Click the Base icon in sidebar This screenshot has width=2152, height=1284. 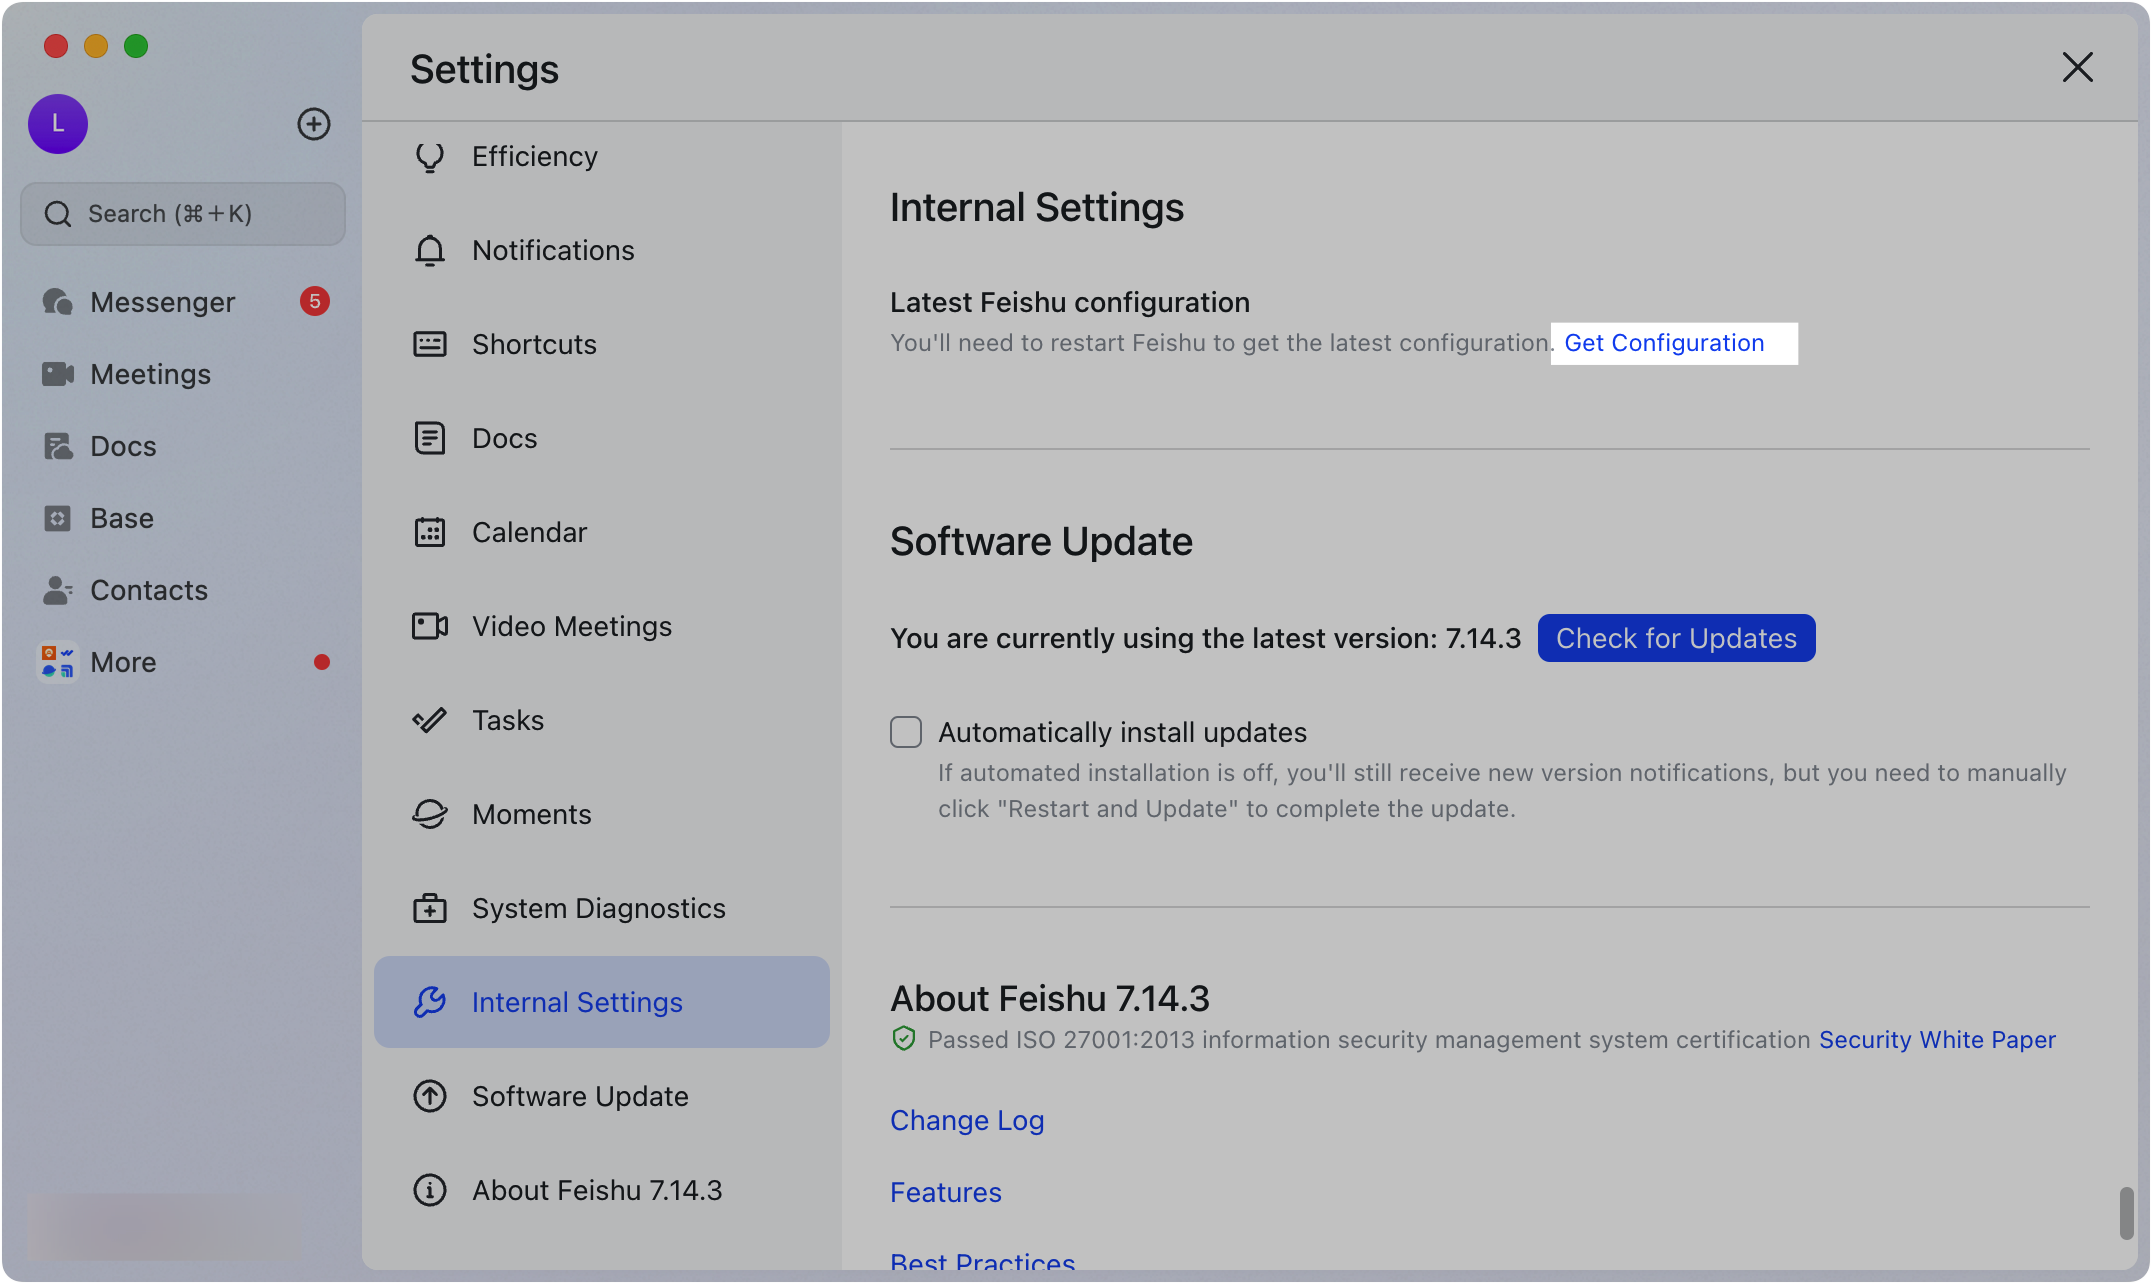[57, 518]
